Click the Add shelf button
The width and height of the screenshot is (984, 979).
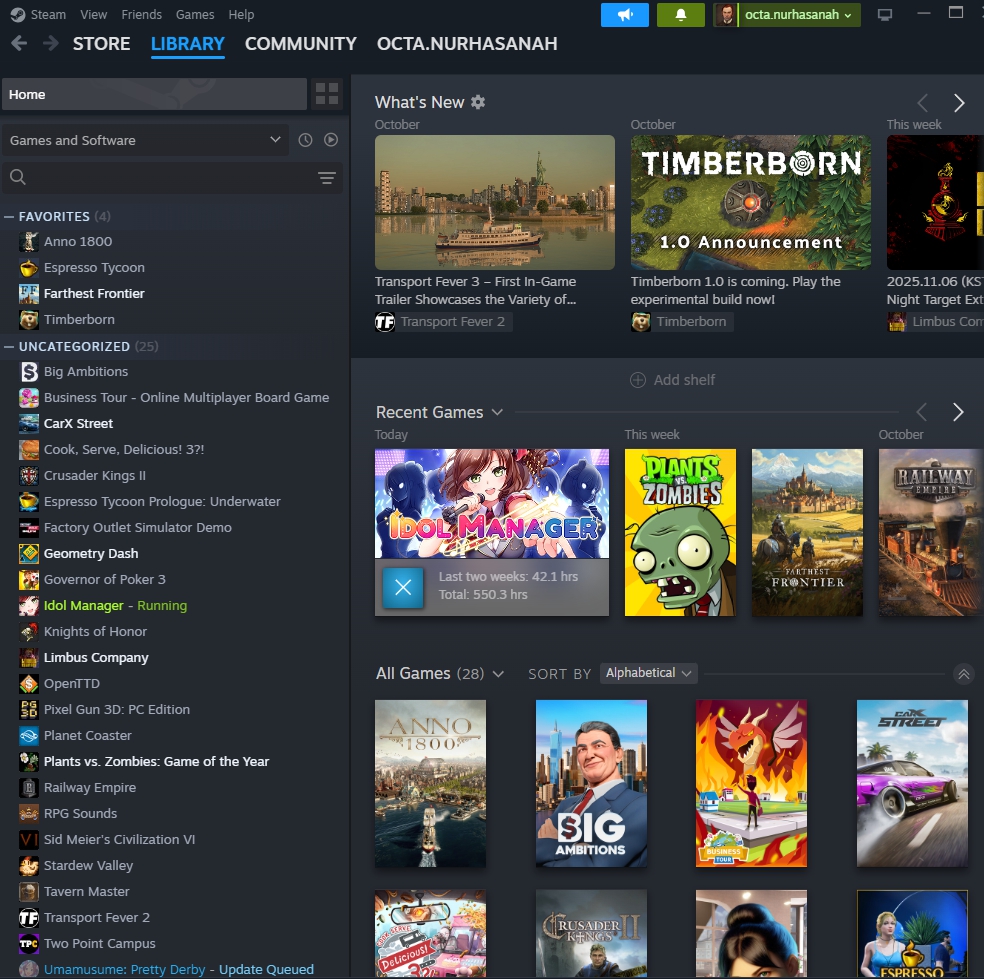click(672, 380)
